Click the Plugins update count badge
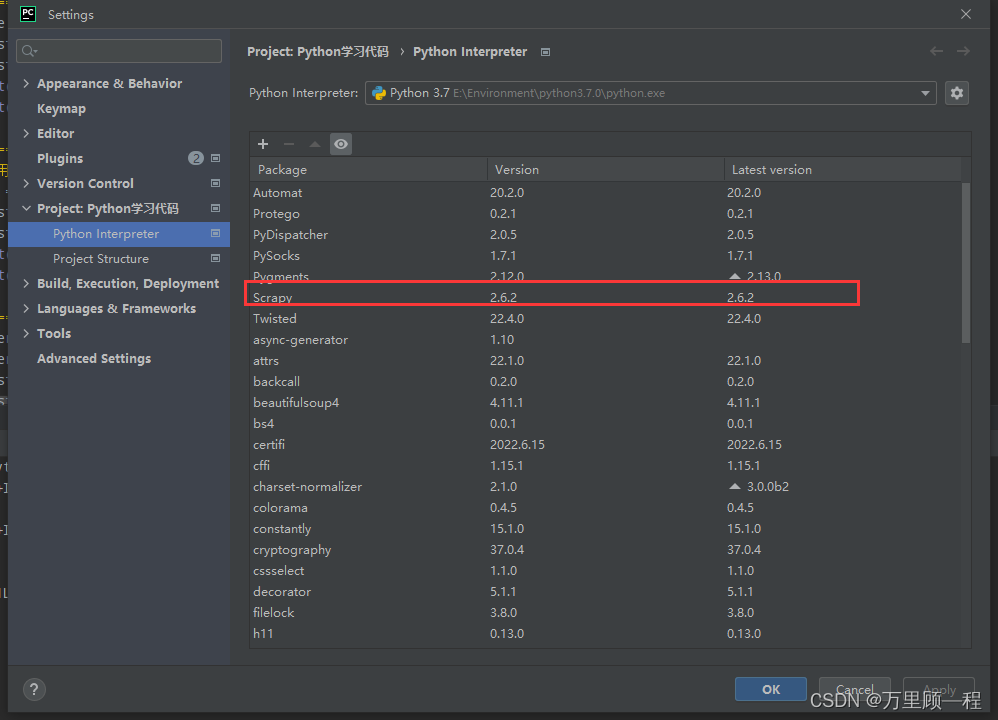998x720 pixels. coord(196,158)
